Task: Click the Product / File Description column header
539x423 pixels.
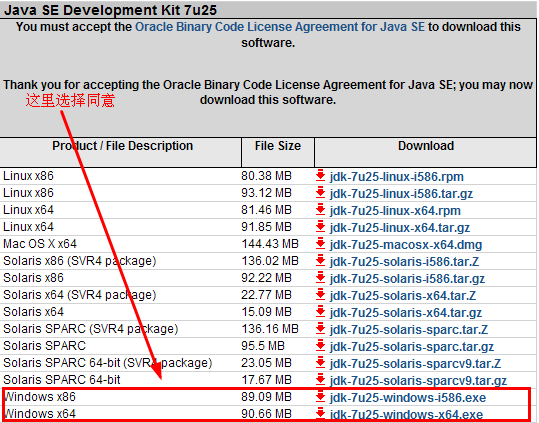Action: [x=122, y=146]
